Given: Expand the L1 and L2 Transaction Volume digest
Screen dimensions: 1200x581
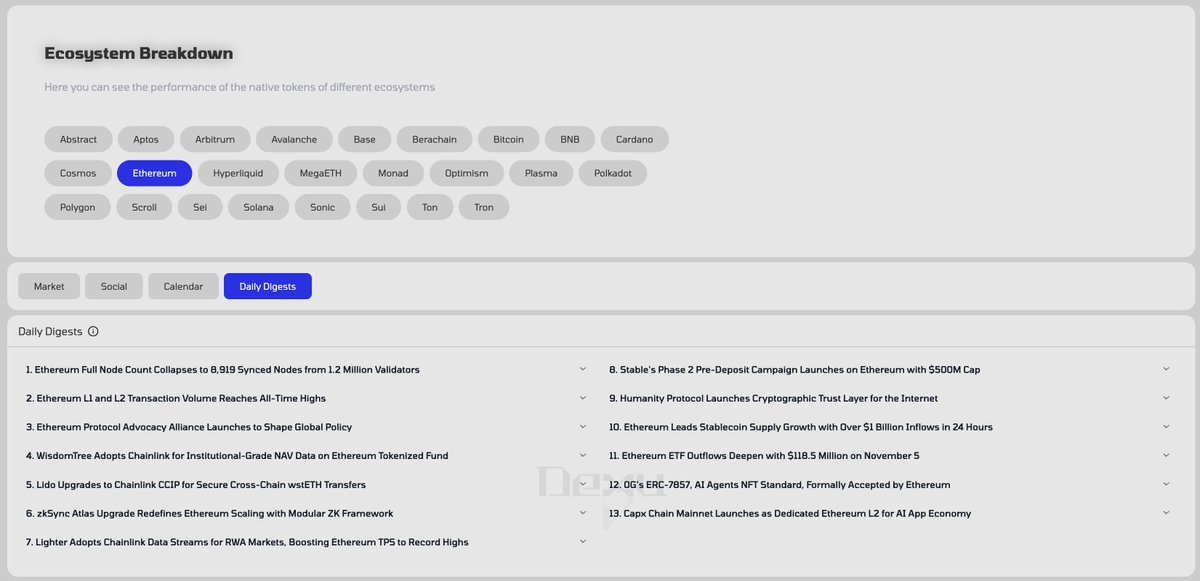Looking at the screenshot, I should 583,398.
